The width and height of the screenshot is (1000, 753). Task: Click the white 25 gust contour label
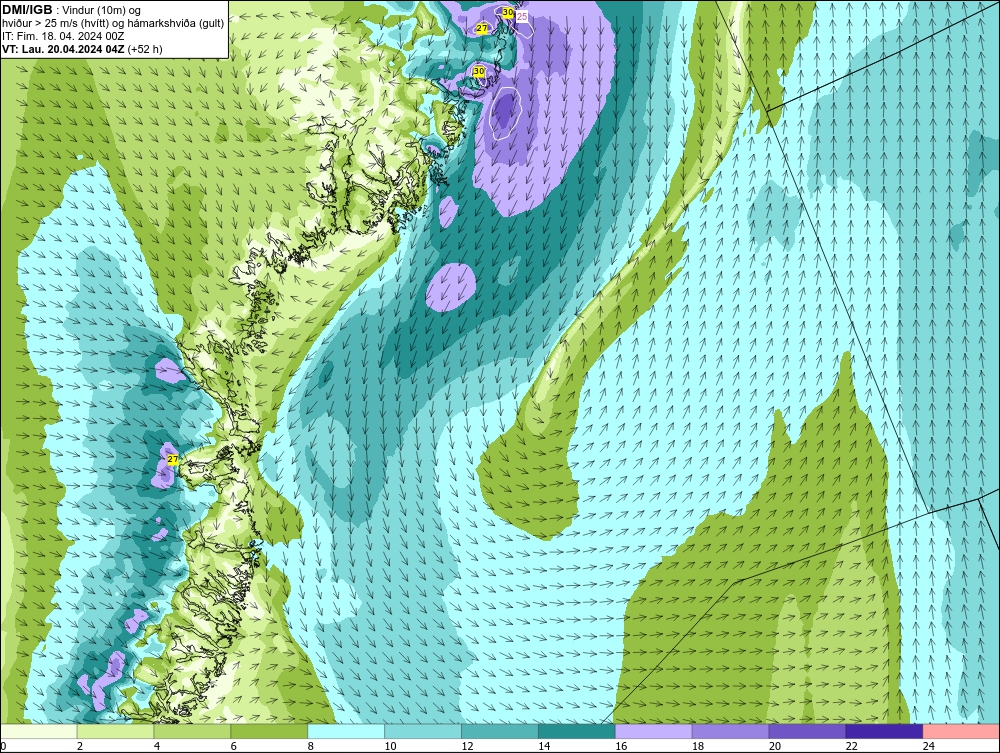click(522, 17)
